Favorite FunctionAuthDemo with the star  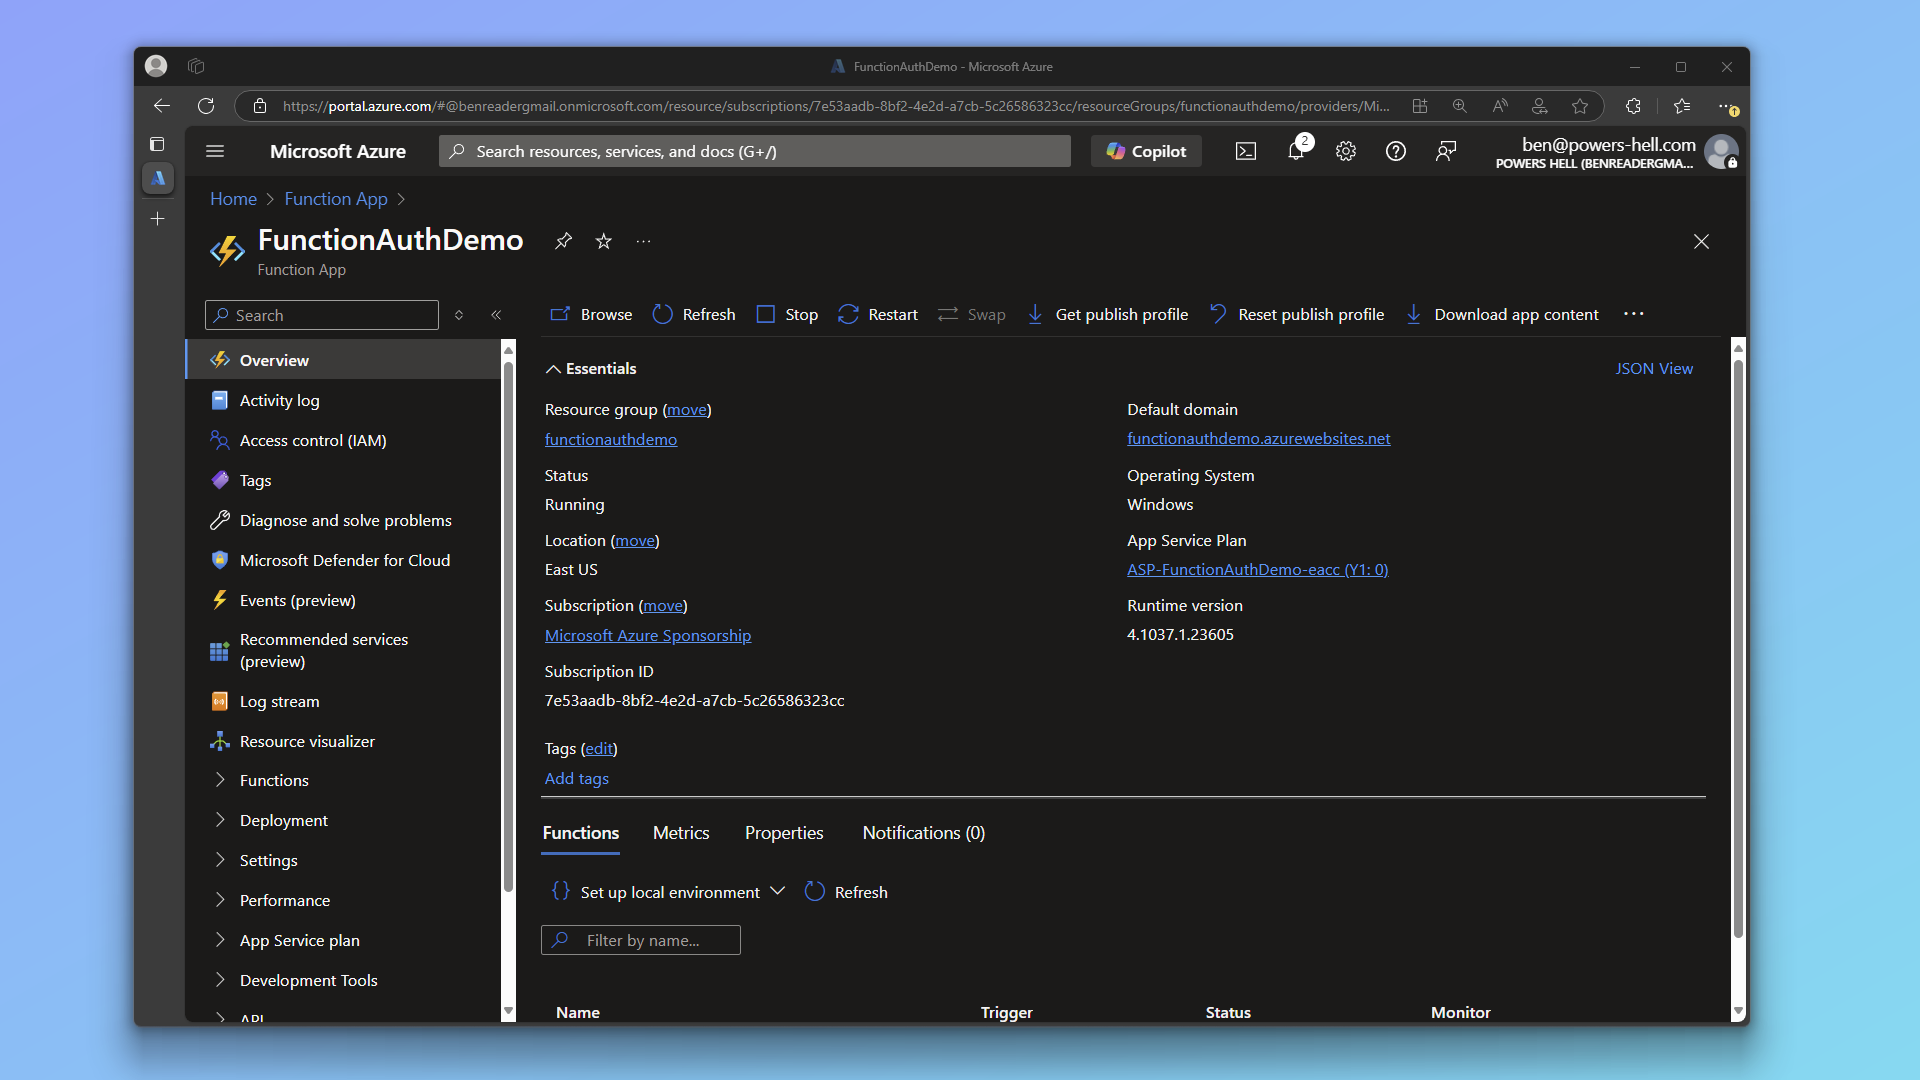(603, 241)
